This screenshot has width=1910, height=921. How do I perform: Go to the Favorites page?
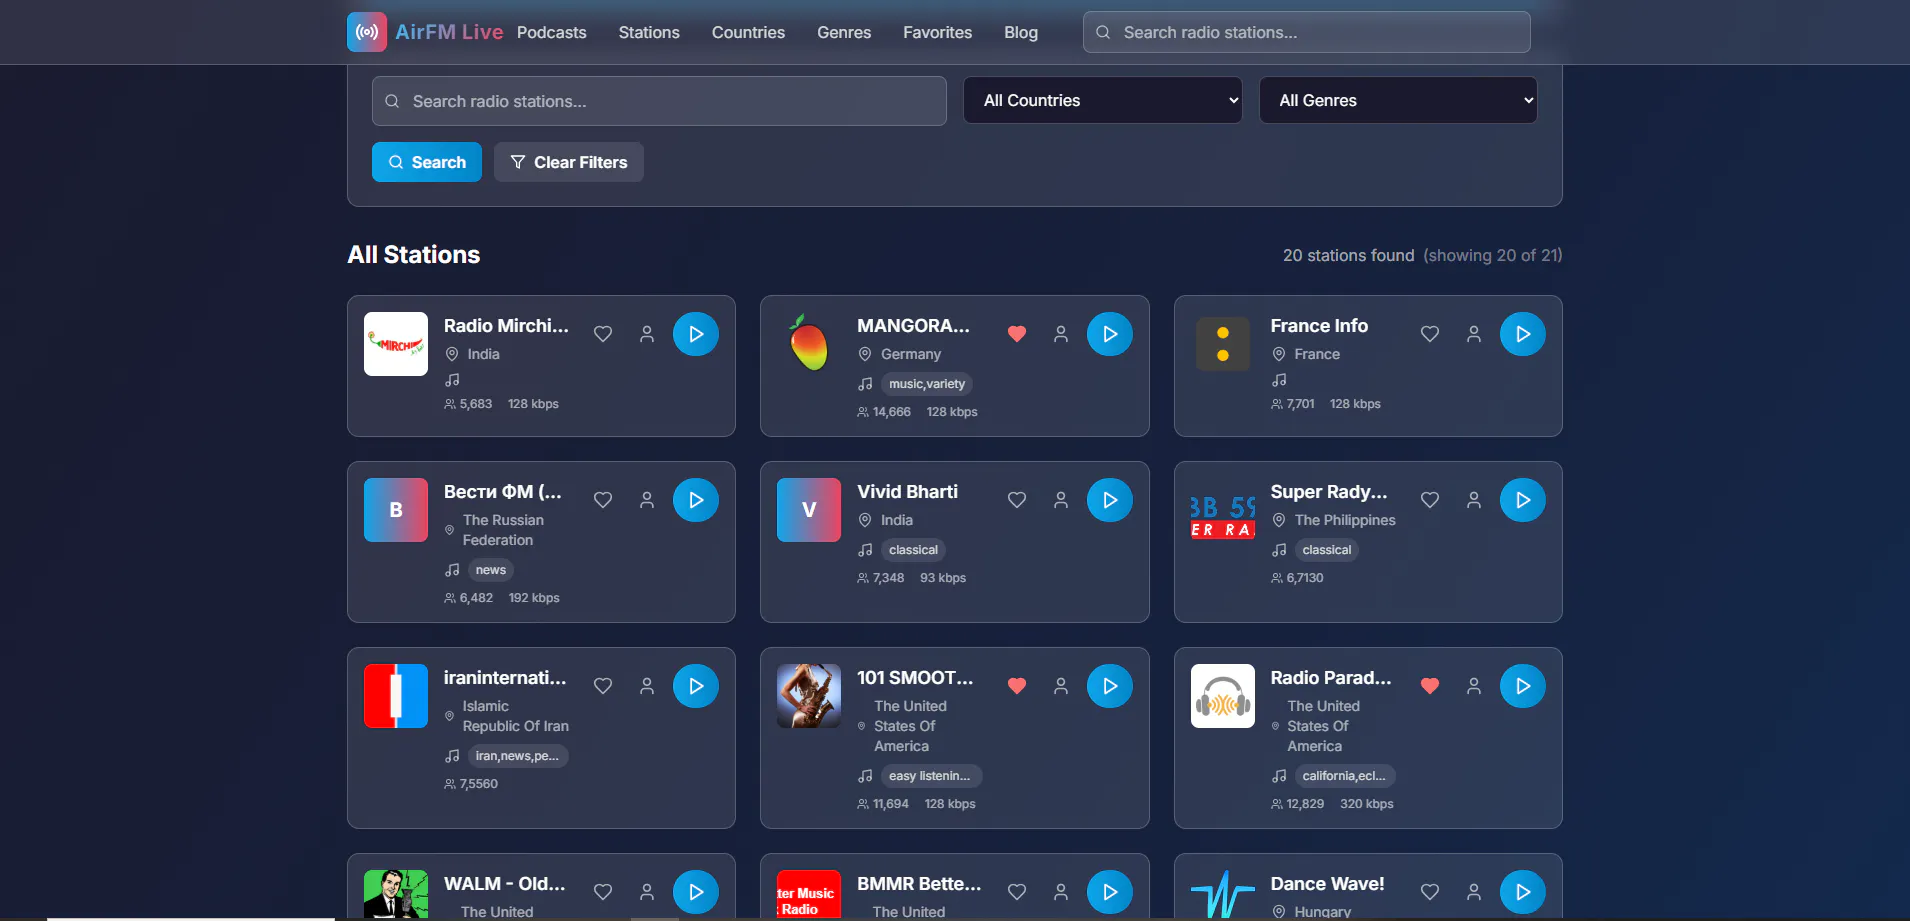tap(937, 32)
